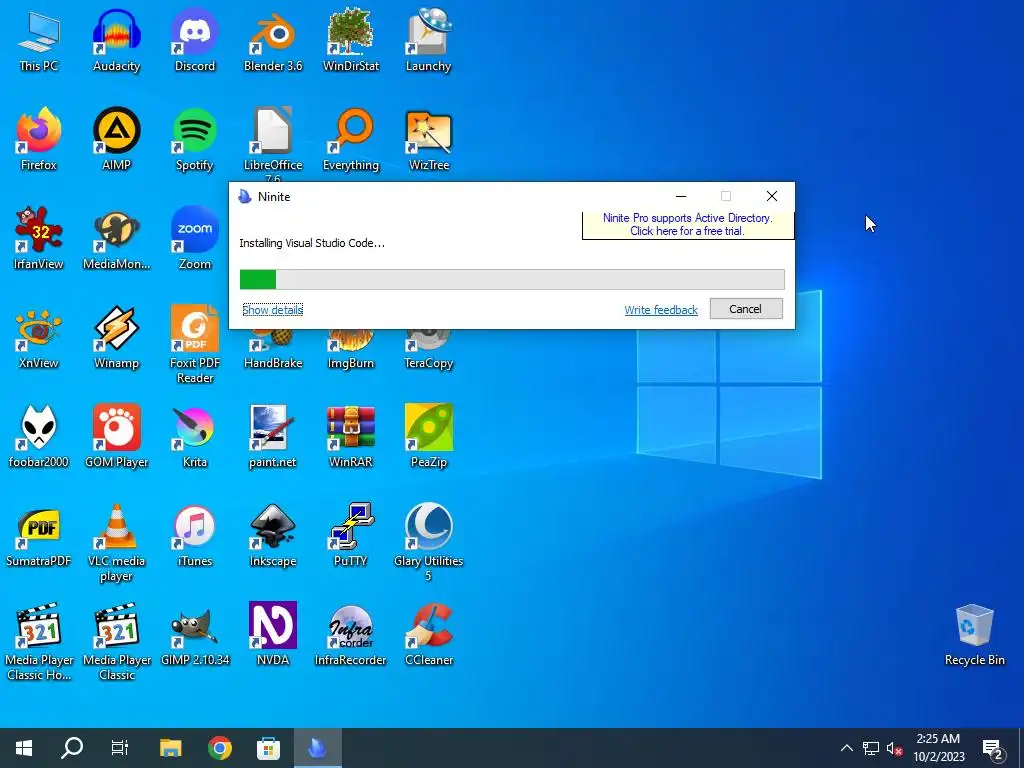
Task: Select the InfraRecorder shortcut
Action: (x=351, y=635)
